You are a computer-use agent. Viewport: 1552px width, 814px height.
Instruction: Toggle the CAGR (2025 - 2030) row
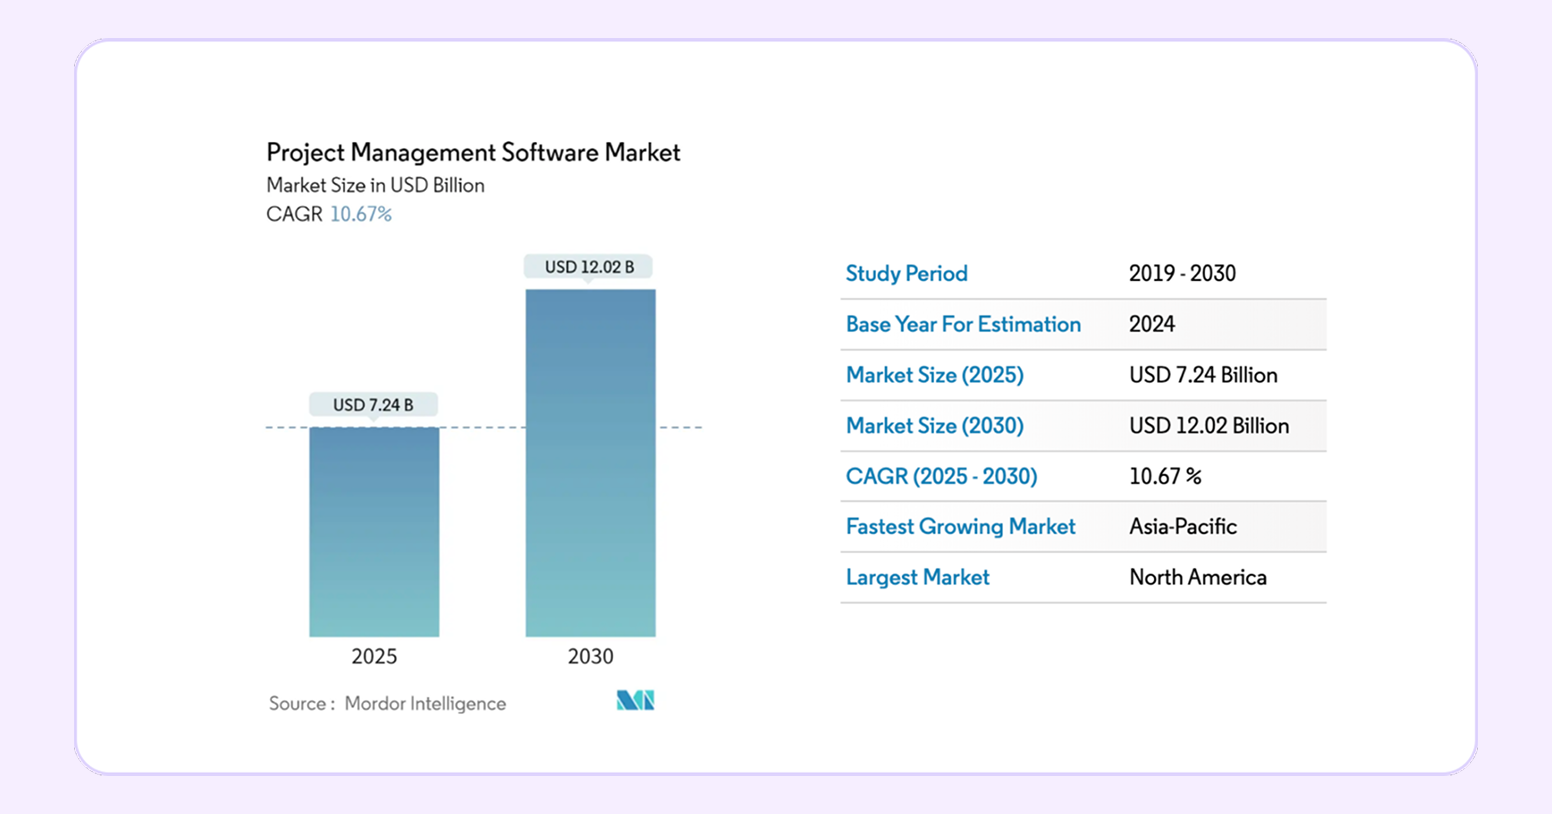pos(941,476)
